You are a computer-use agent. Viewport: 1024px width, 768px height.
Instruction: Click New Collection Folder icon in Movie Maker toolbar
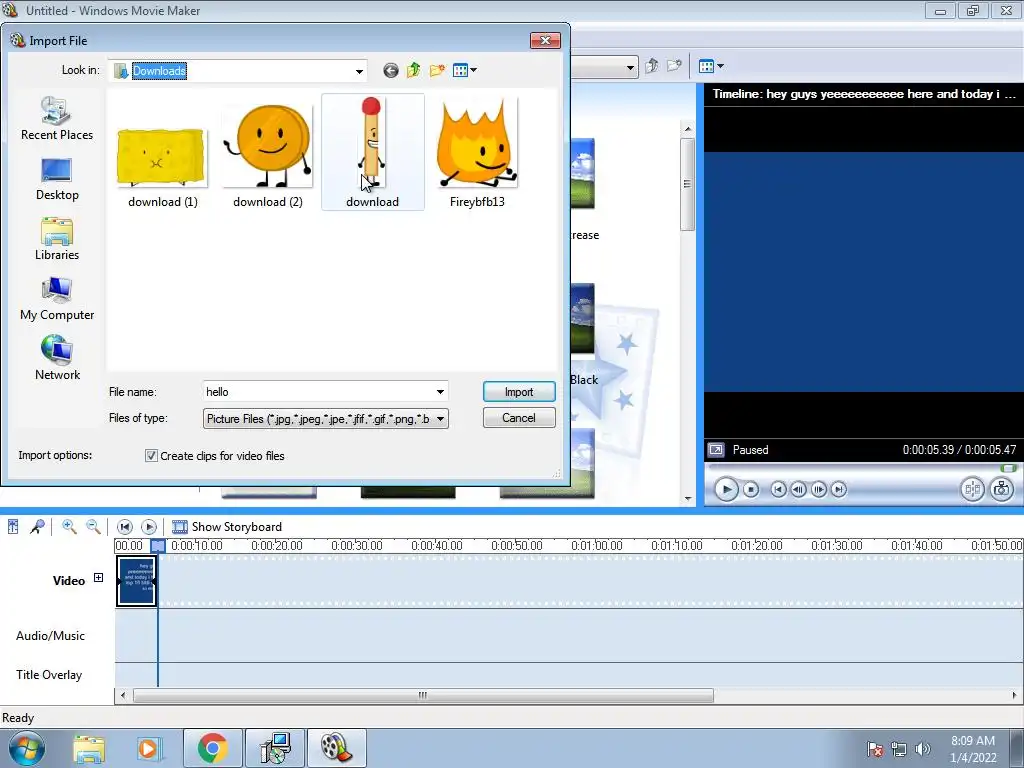click(674, 66)
